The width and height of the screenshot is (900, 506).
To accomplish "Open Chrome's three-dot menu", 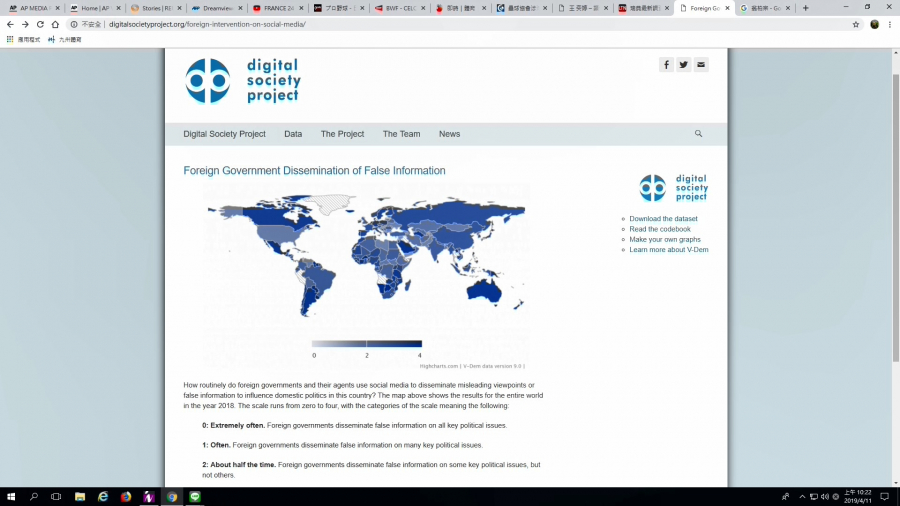I will pos(890,24).
